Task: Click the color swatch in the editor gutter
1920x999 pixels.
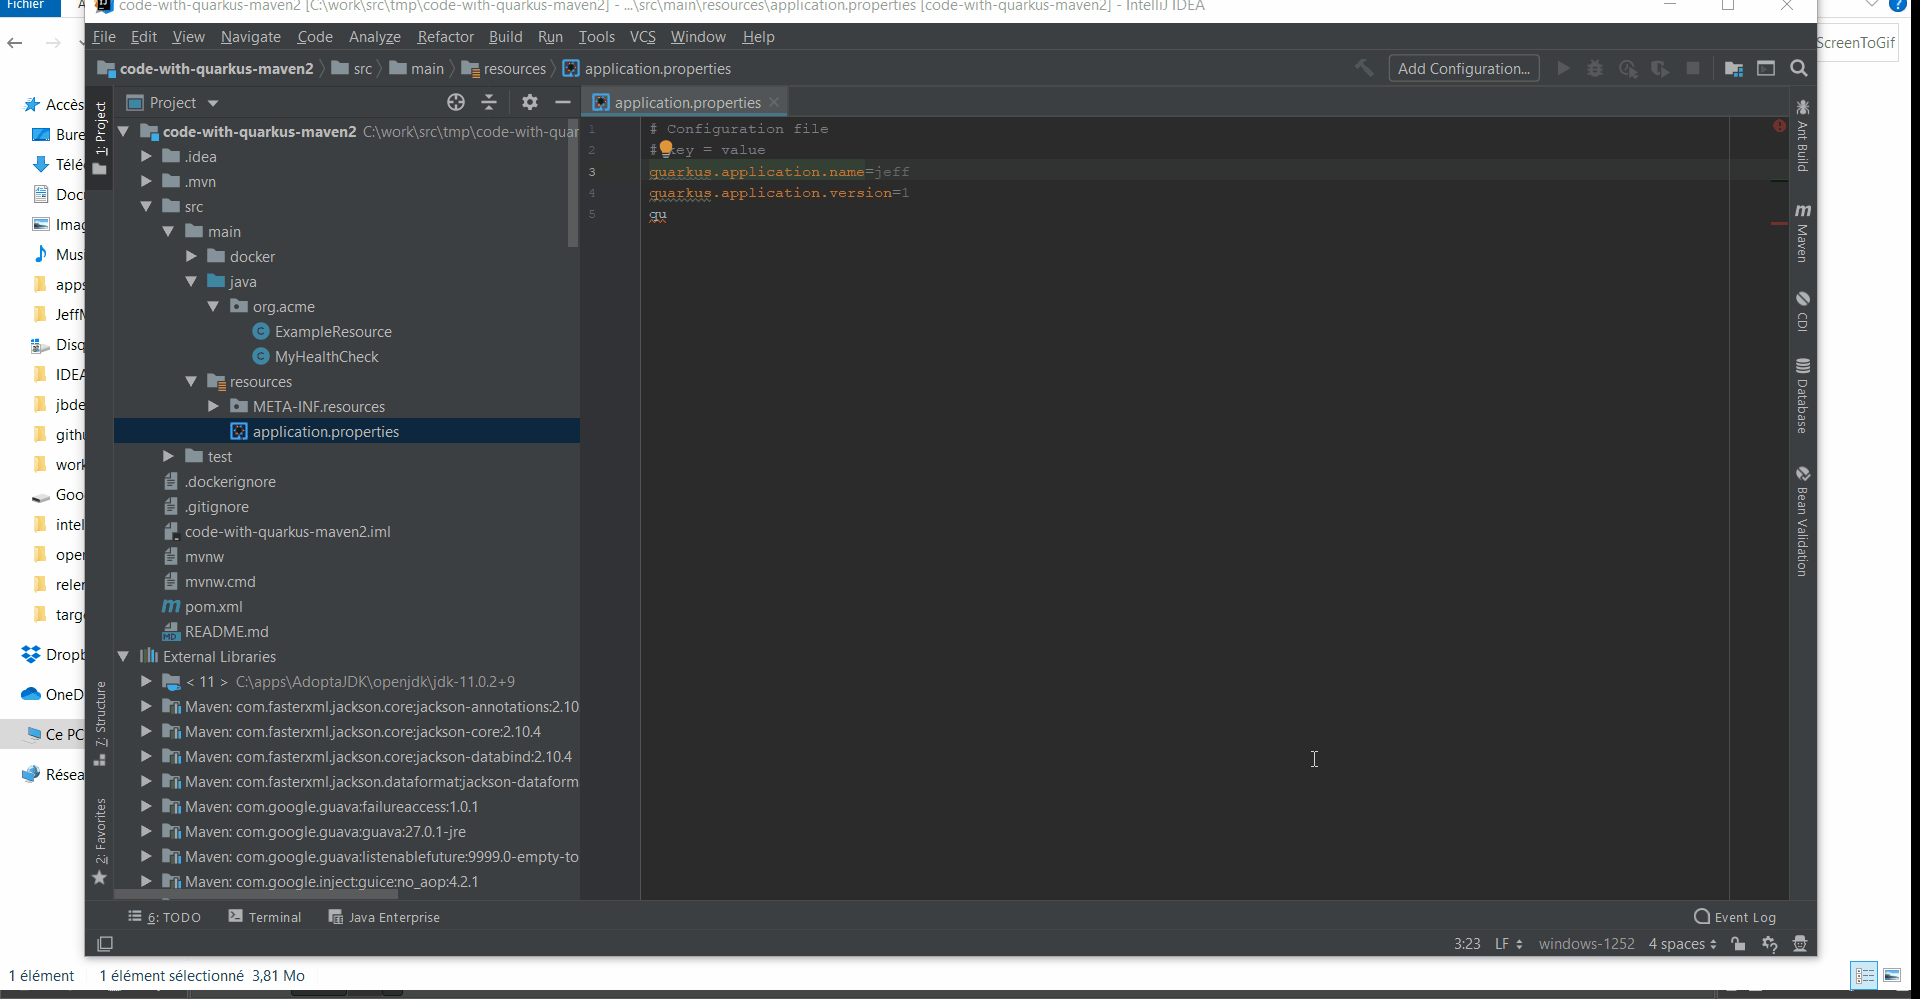Action: 668,148
